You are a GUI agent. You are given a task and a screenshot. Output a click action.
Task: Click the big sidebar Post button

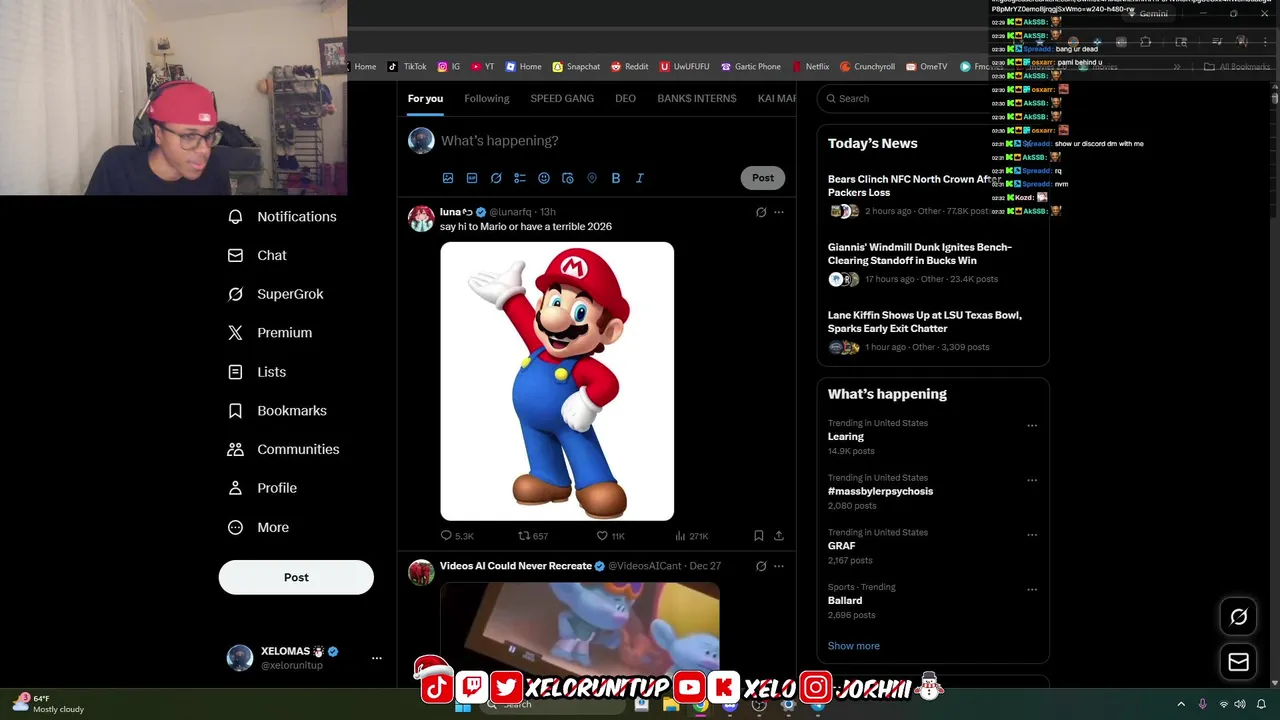[x=296, y=577]
